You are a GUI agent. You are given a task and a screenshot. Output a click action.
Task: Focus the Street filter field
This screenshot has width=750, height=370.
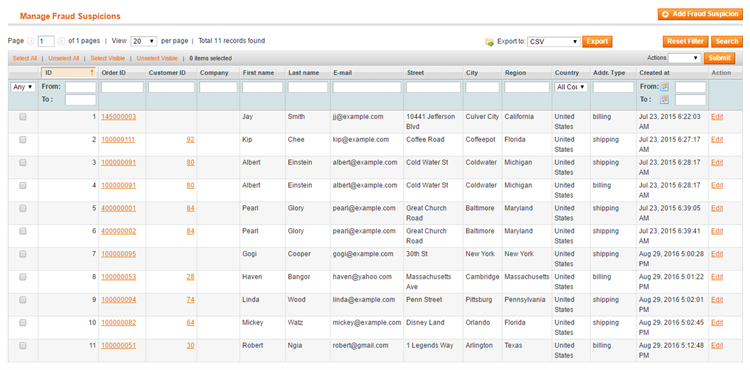(433, 87)
